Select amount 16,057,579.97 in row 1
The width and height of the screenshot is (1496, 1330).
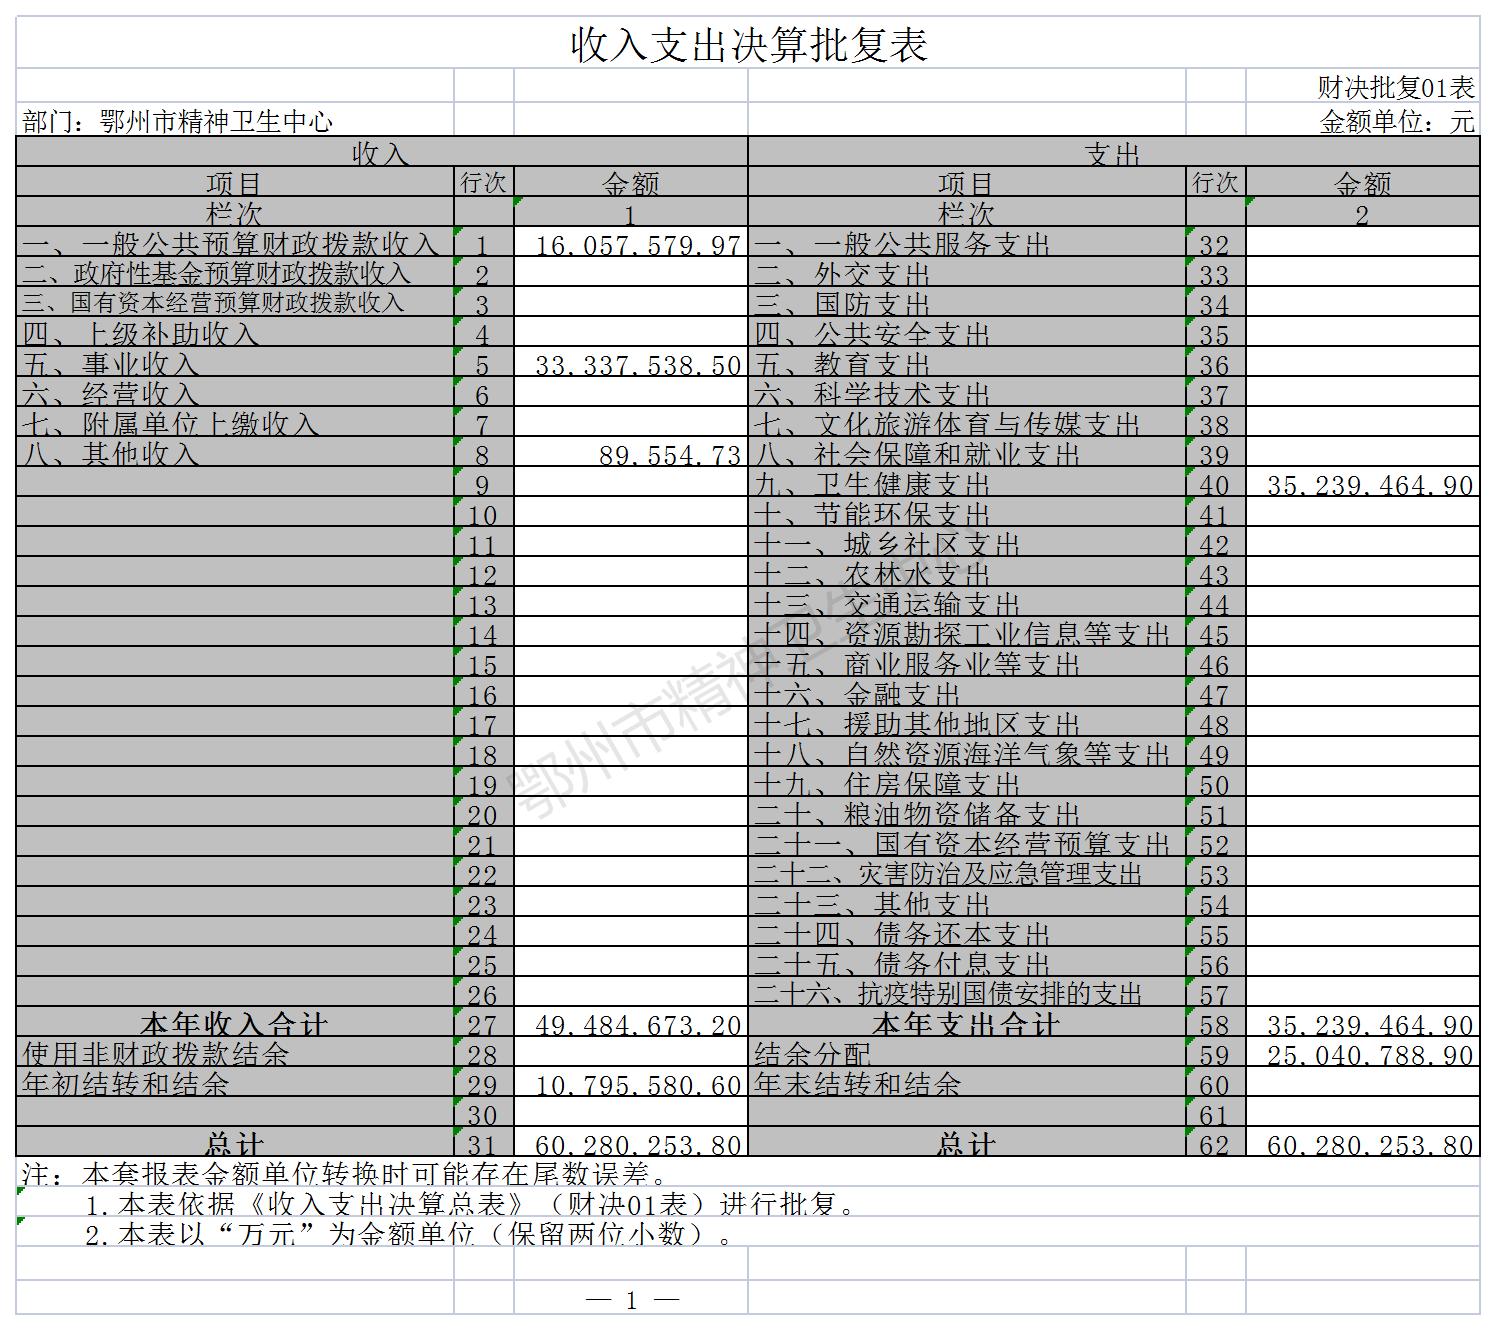click(x=631, y=243)
